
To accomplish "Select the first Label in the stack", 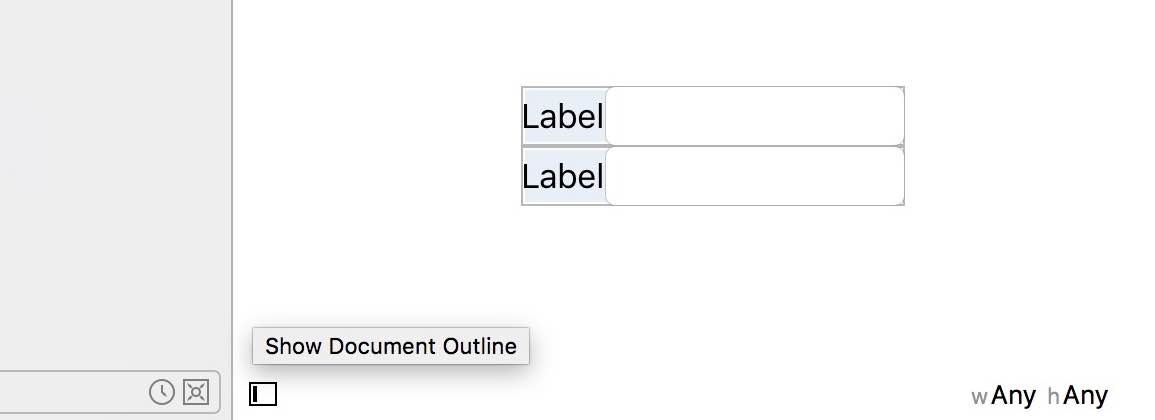I will [x=564, y=116].
